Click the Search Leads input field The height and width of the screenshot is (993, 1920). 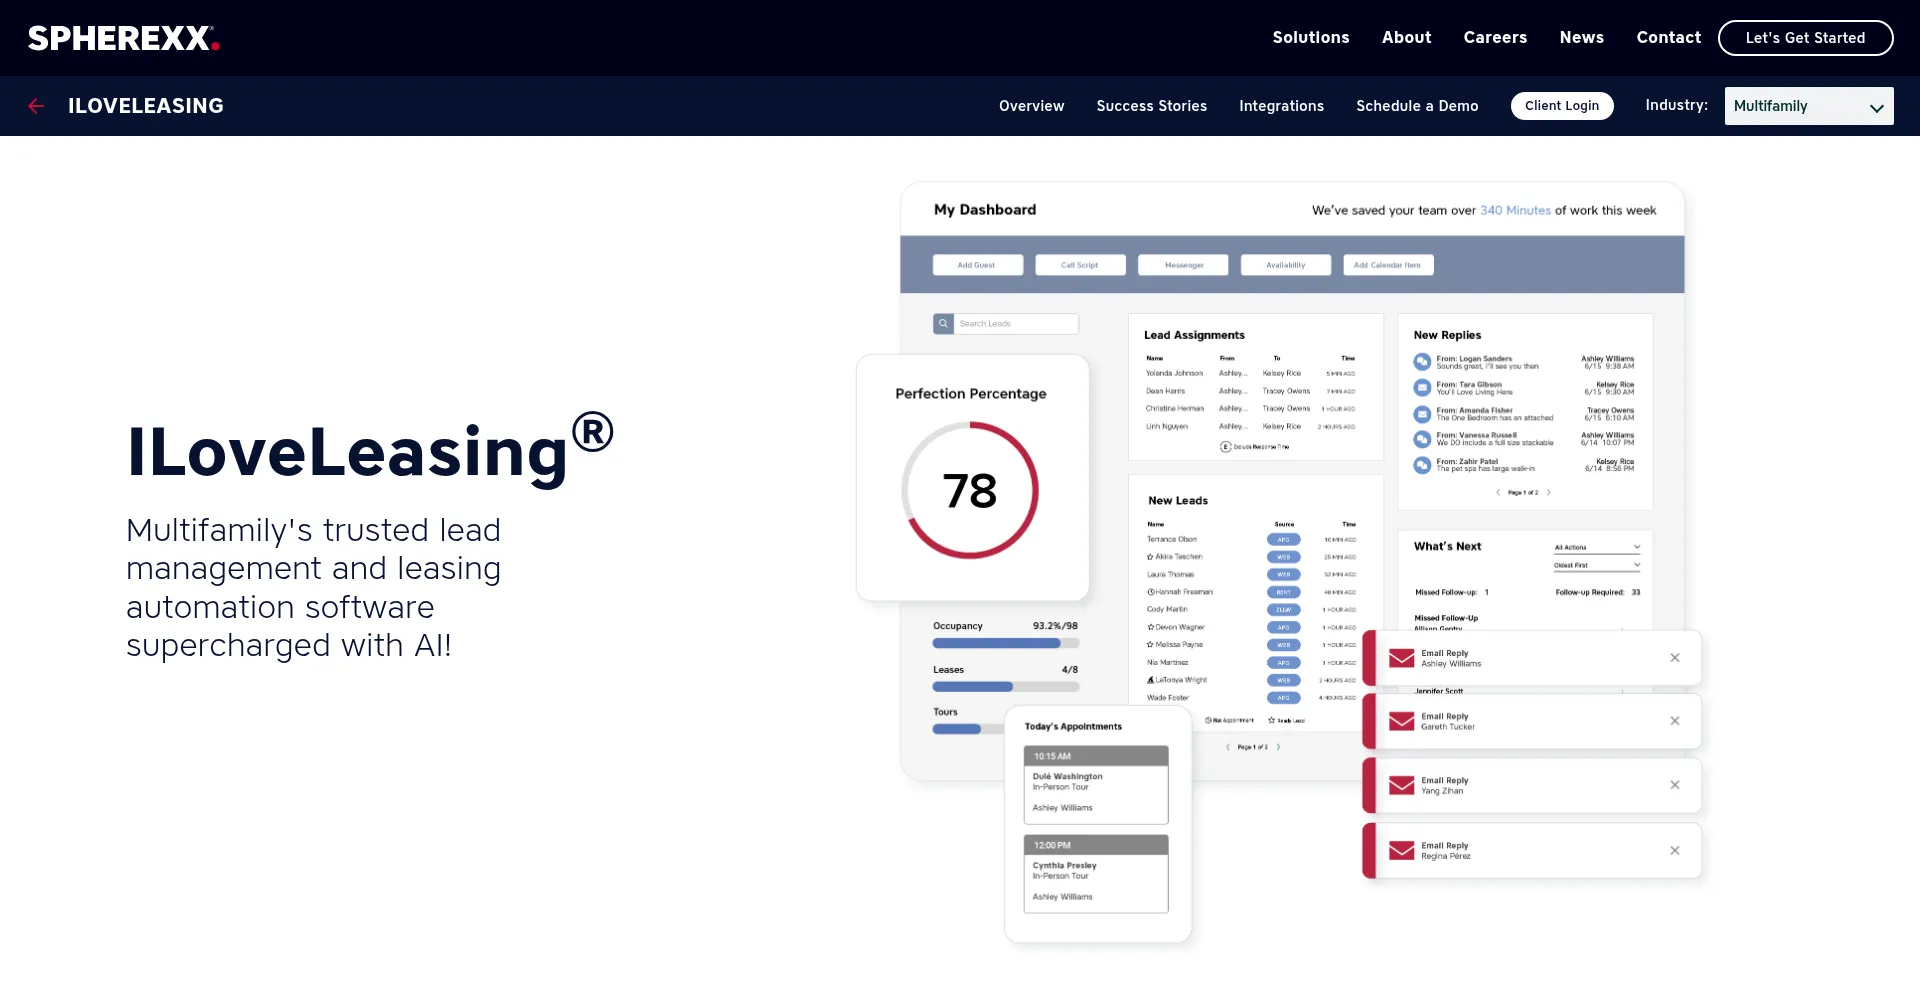pyautogui.click(x=1015, y=324)
